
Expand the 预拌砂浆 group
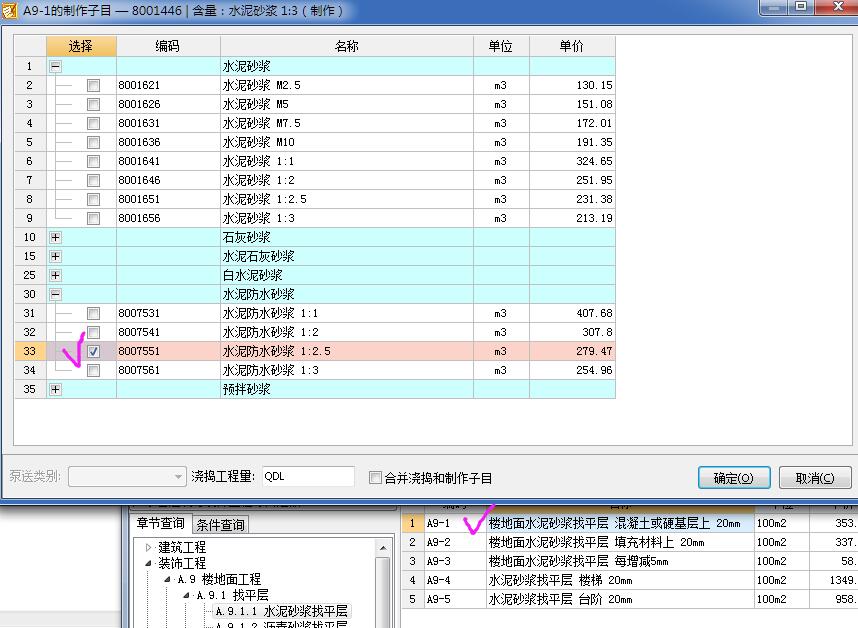click(55, 389)
